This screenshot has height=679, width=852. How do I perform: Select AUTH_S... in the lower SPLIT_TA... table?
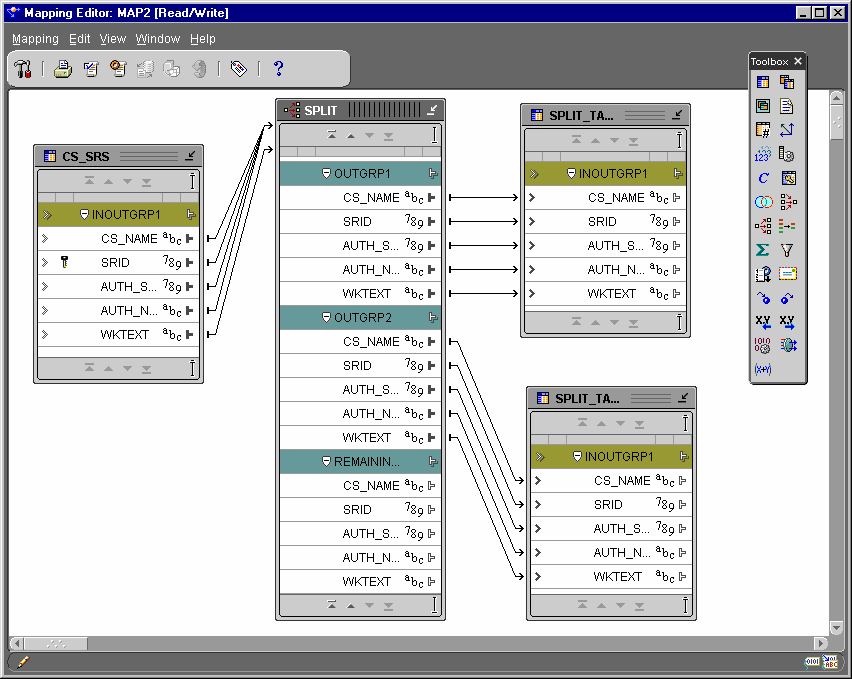click(x=611, y=529)
